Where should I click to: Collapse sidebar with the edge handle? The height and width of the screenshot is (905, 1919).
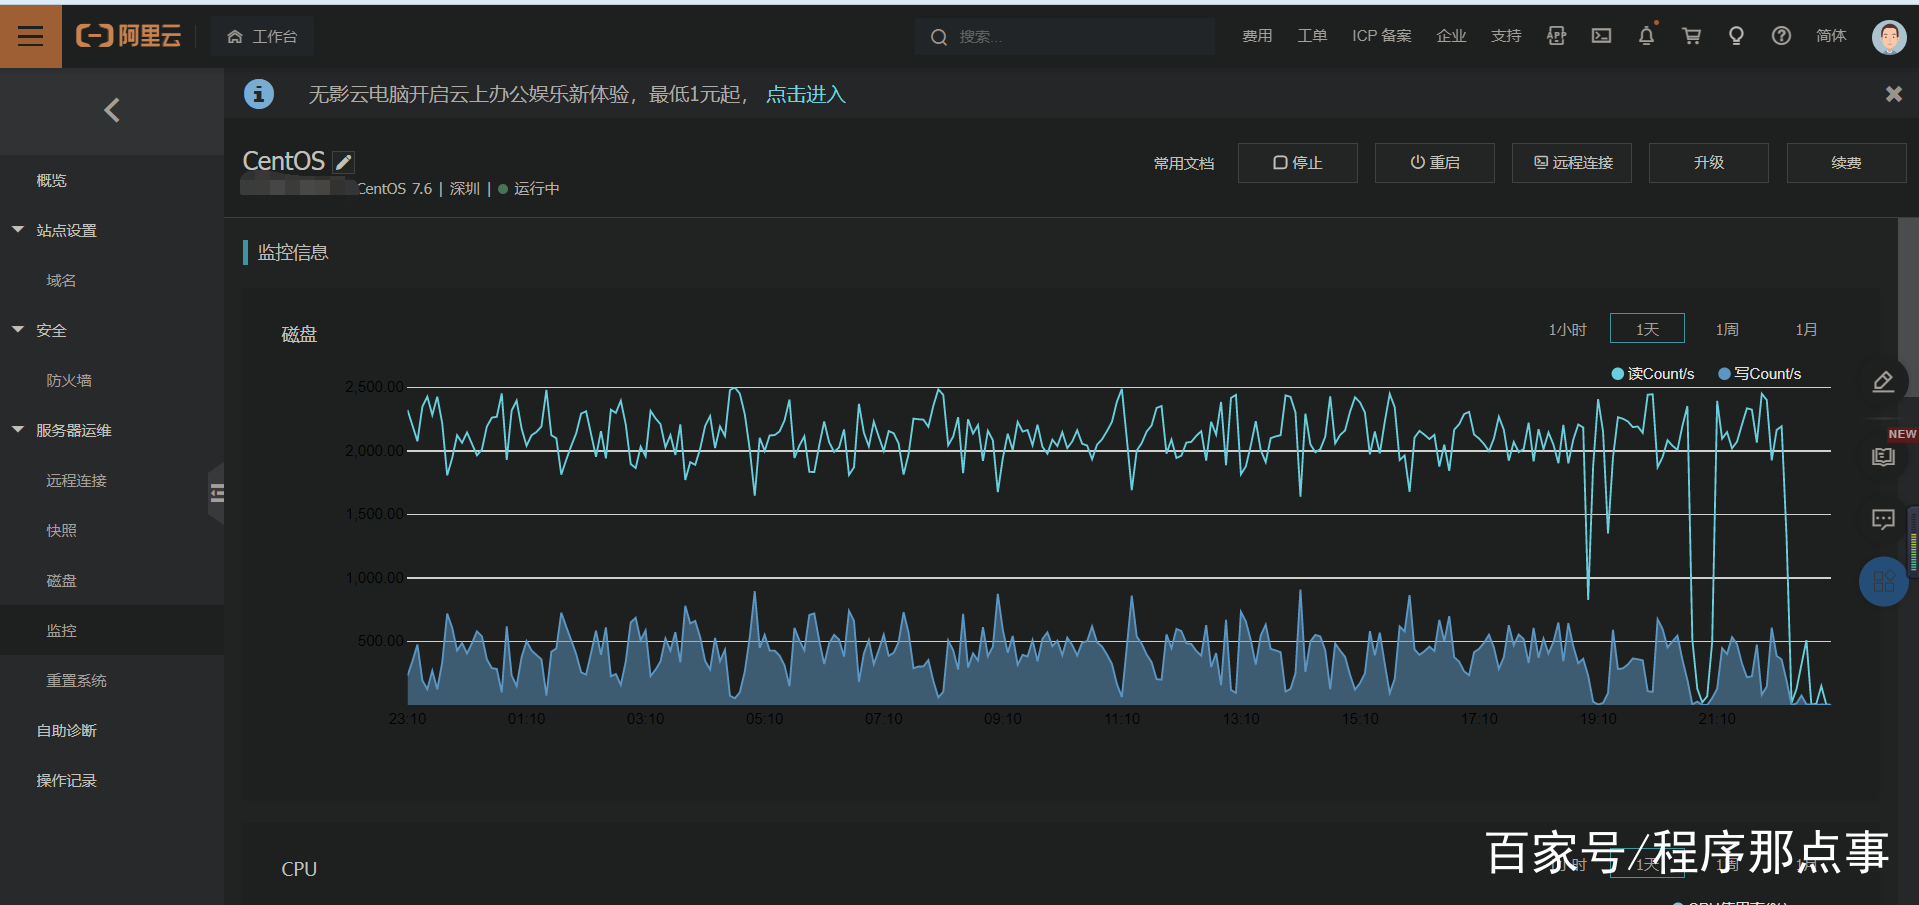216,492
